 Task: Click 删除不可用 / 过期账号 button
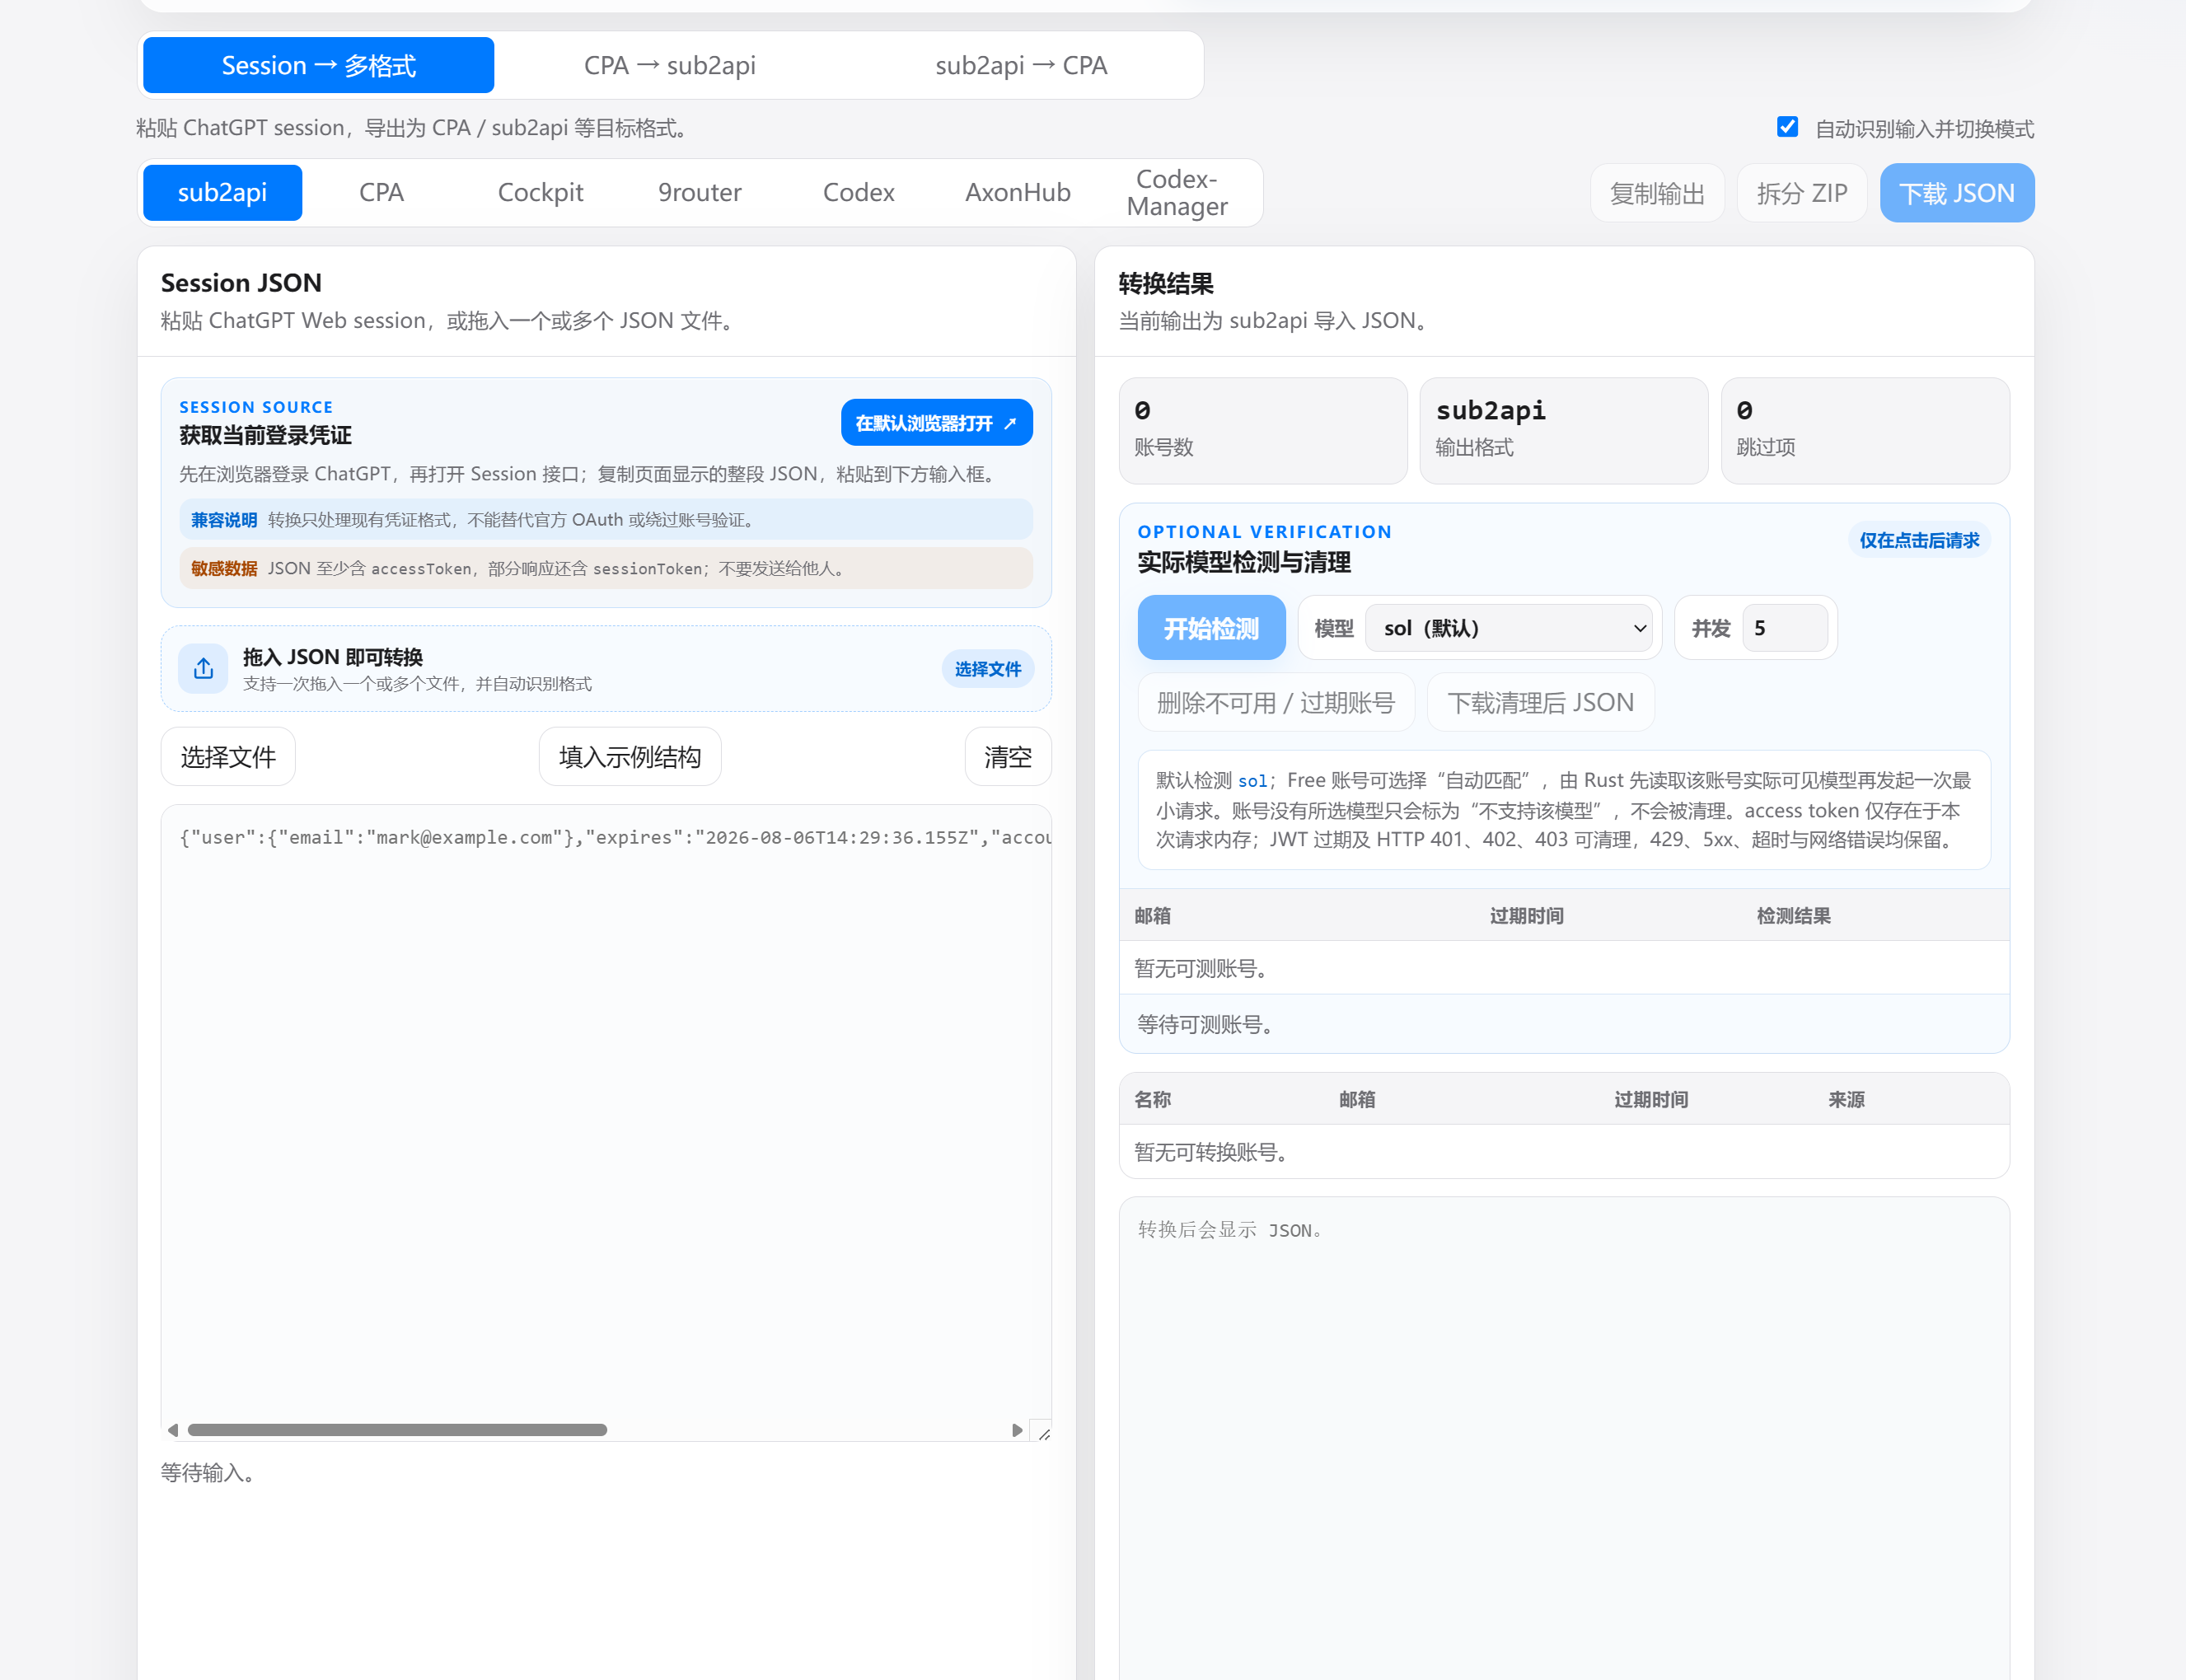[x=1276, y=703]
